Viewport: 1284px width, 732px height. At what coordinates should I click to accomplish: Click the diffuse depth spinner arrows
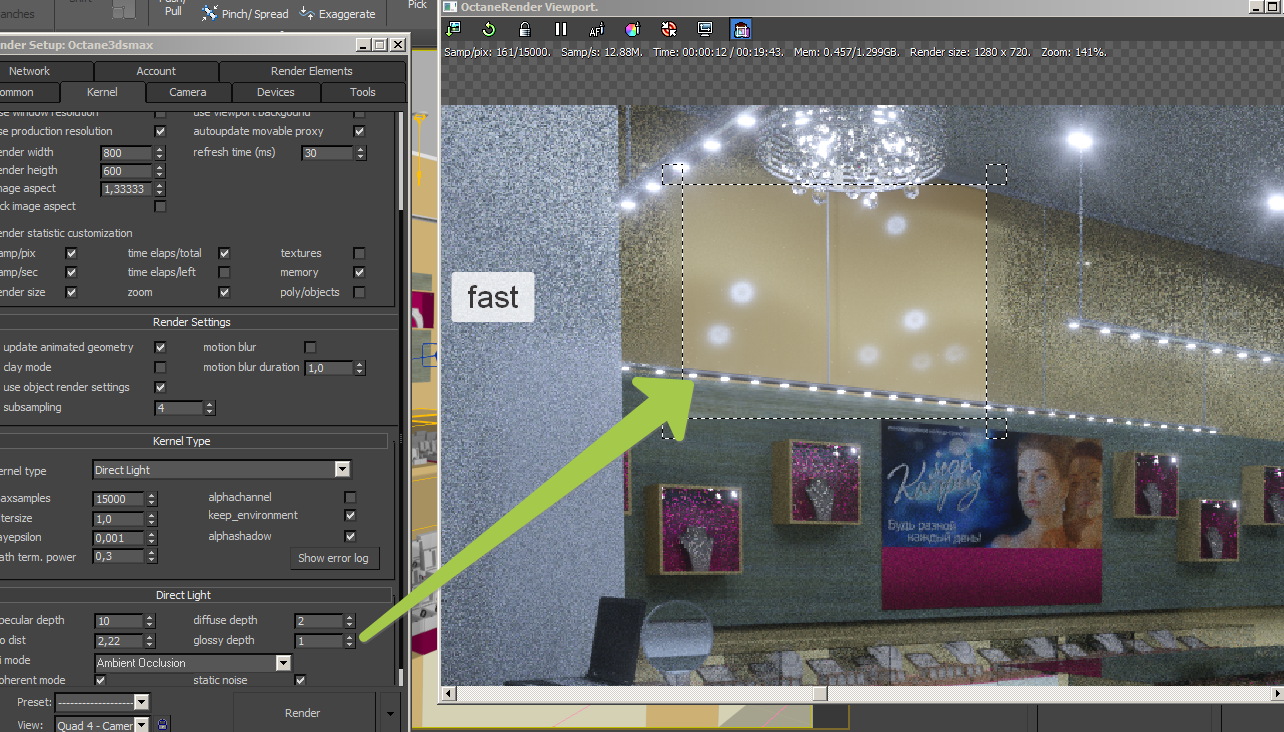click(349, 621)
